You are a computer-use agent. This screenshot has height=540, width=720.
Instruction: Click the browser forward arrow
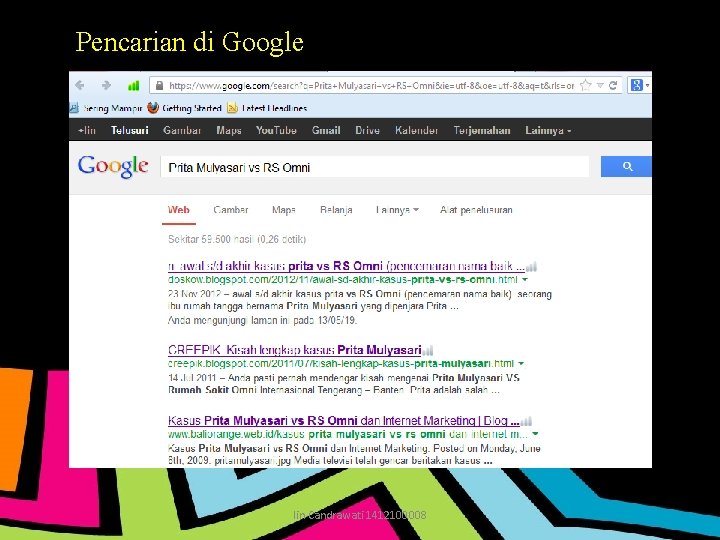point(106,85)
